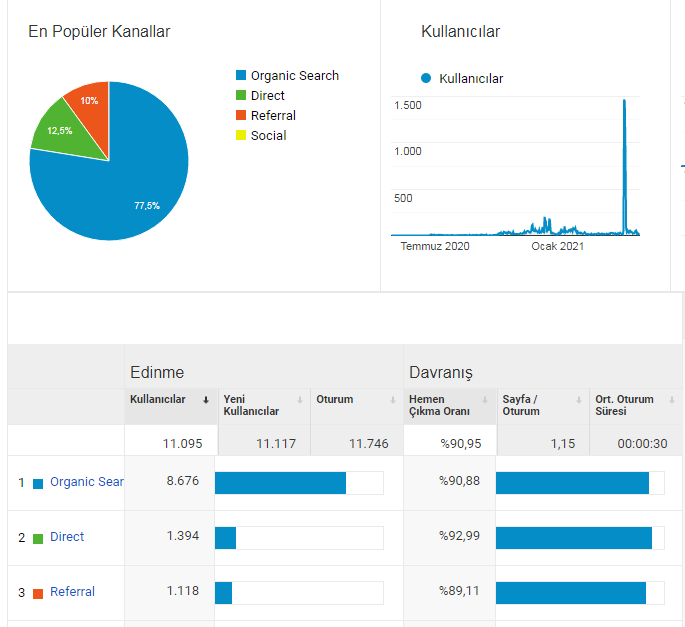
Task: Click pages per session value 1,15
Action: pyautogui.click(x=563, y=444)
